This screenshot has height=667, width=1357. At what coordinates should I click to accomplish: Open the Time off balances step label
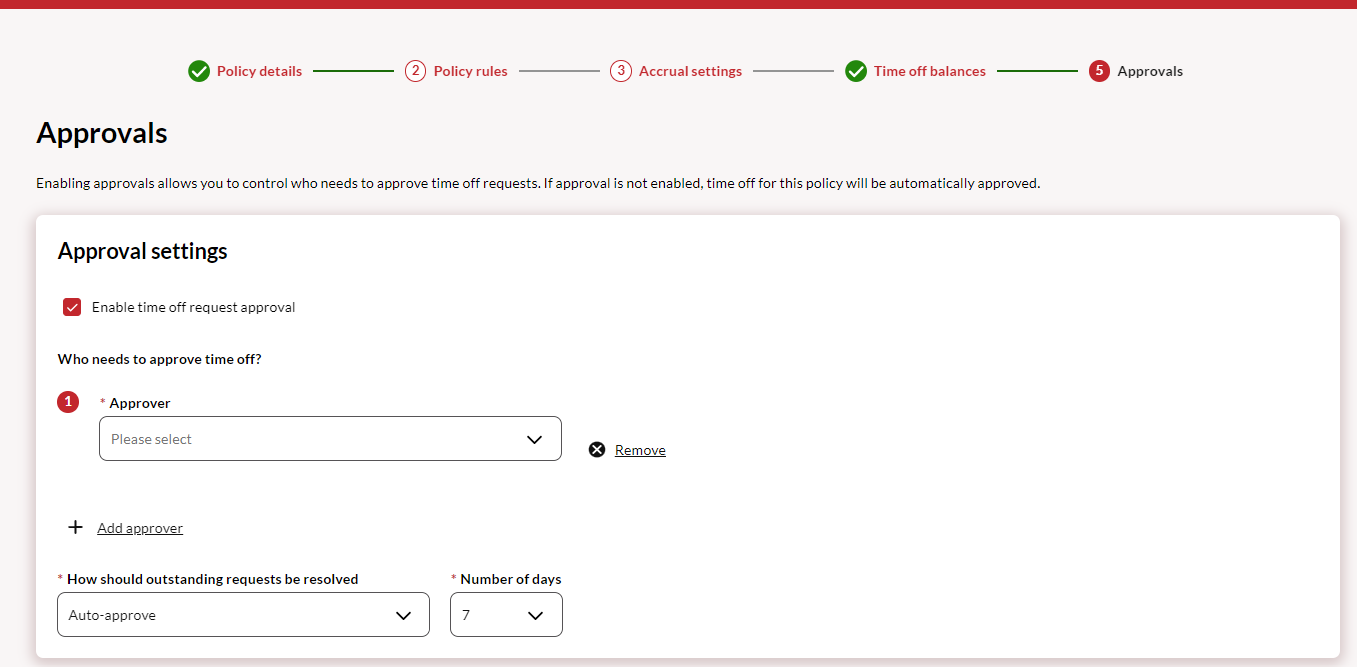(x=929, y=71)
